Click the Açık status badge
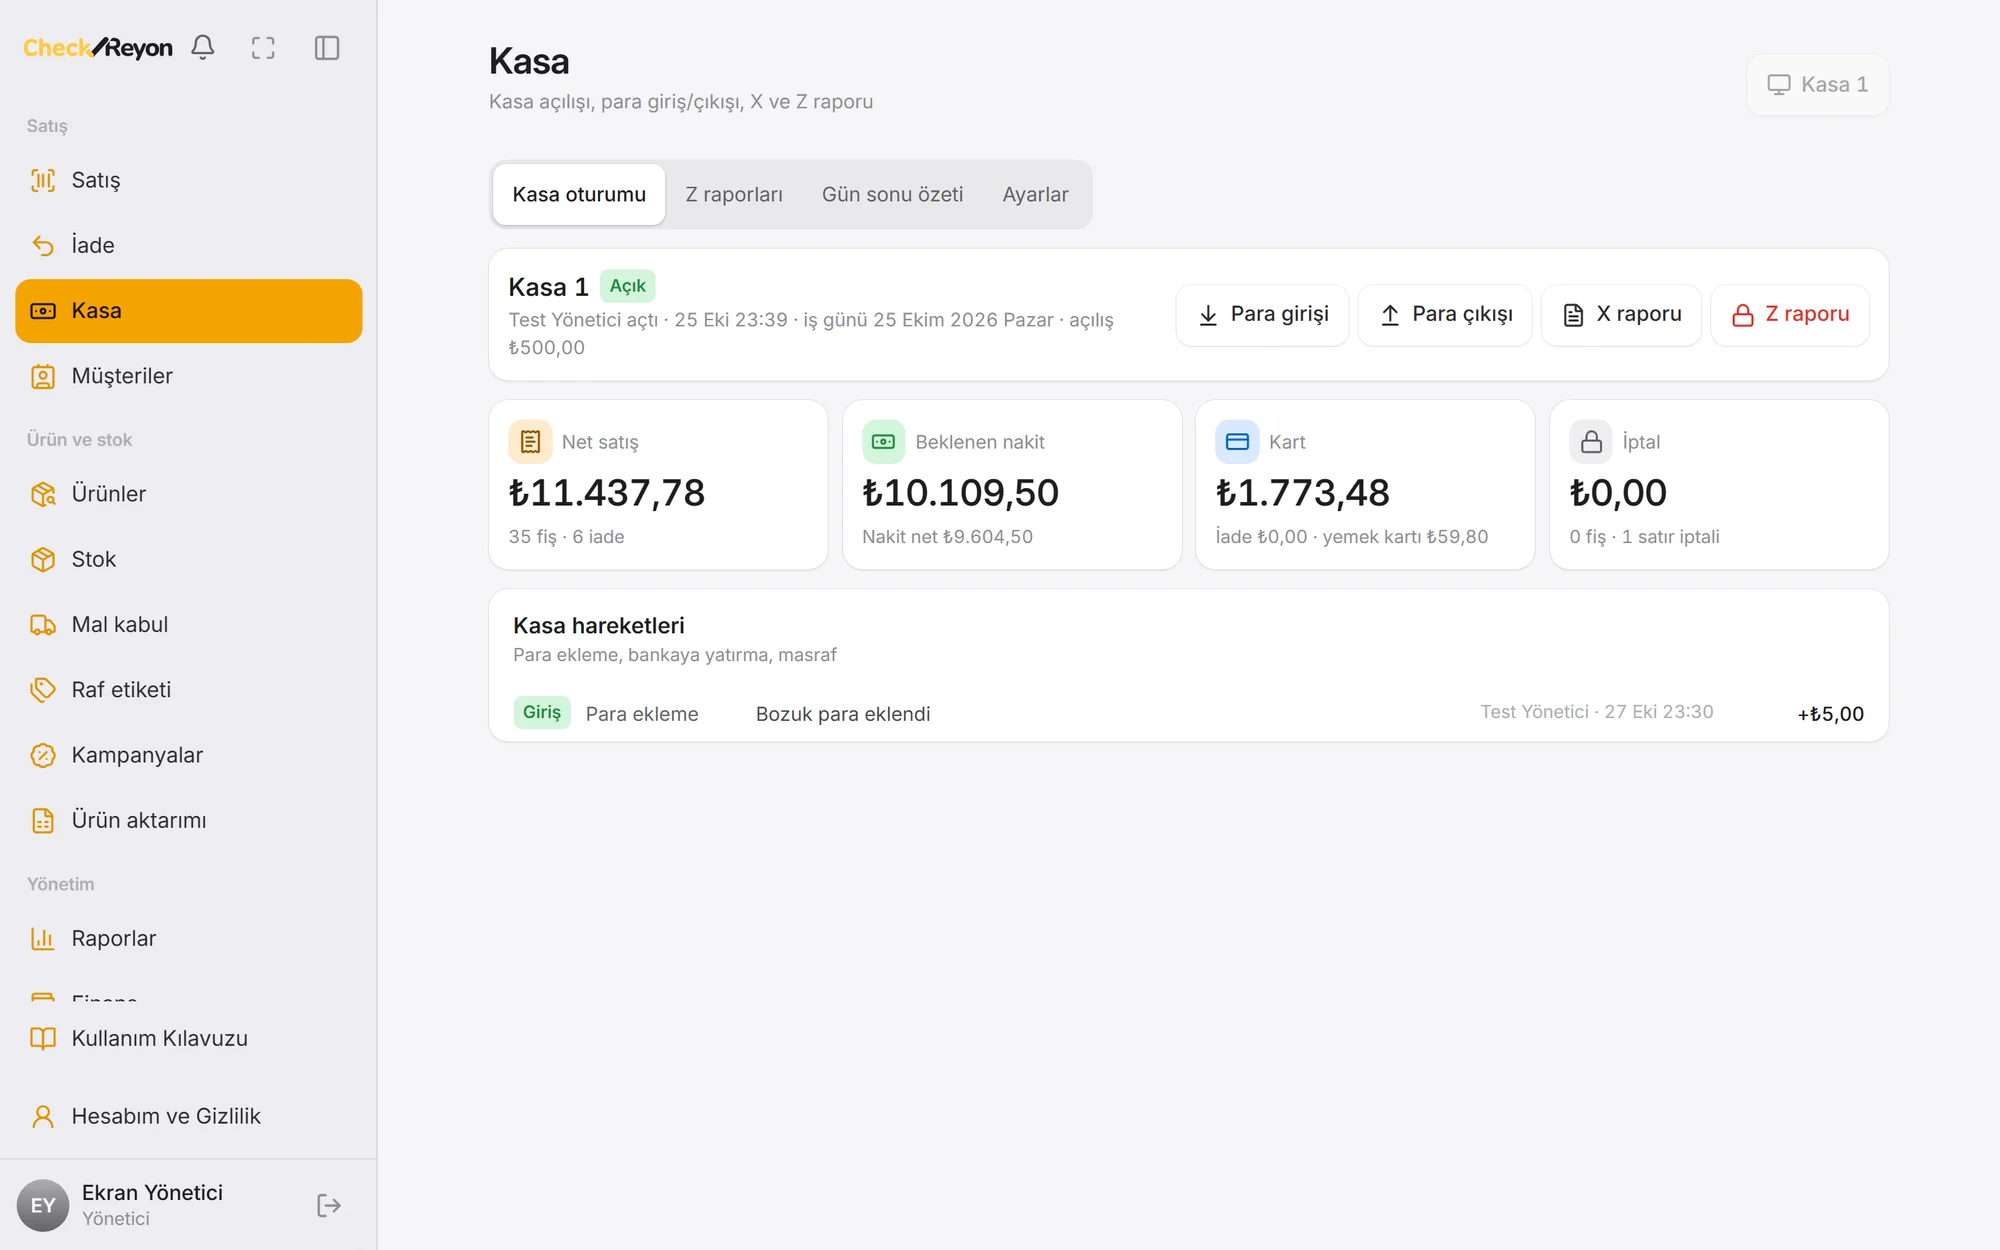2000x1250 pixels. coord(628,286)
